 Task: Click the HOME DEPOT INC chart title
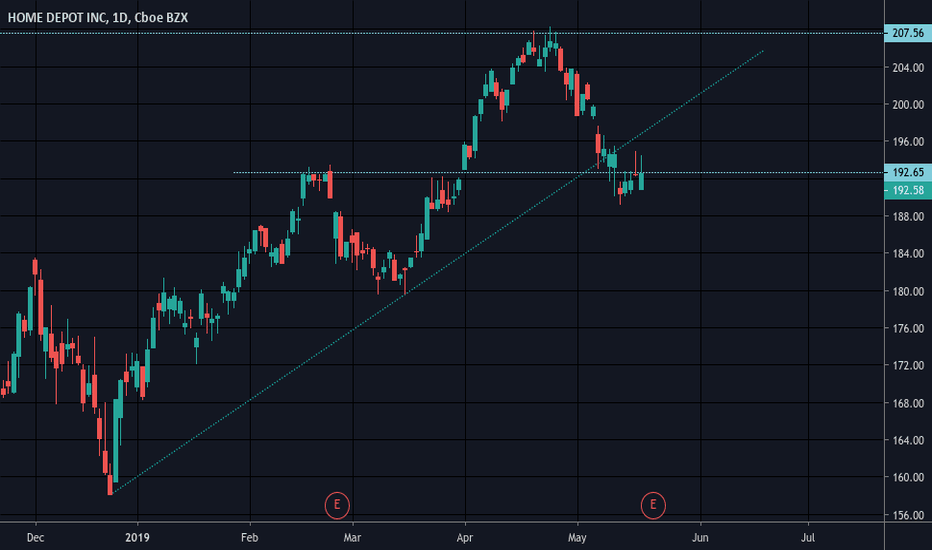(97, 18)
